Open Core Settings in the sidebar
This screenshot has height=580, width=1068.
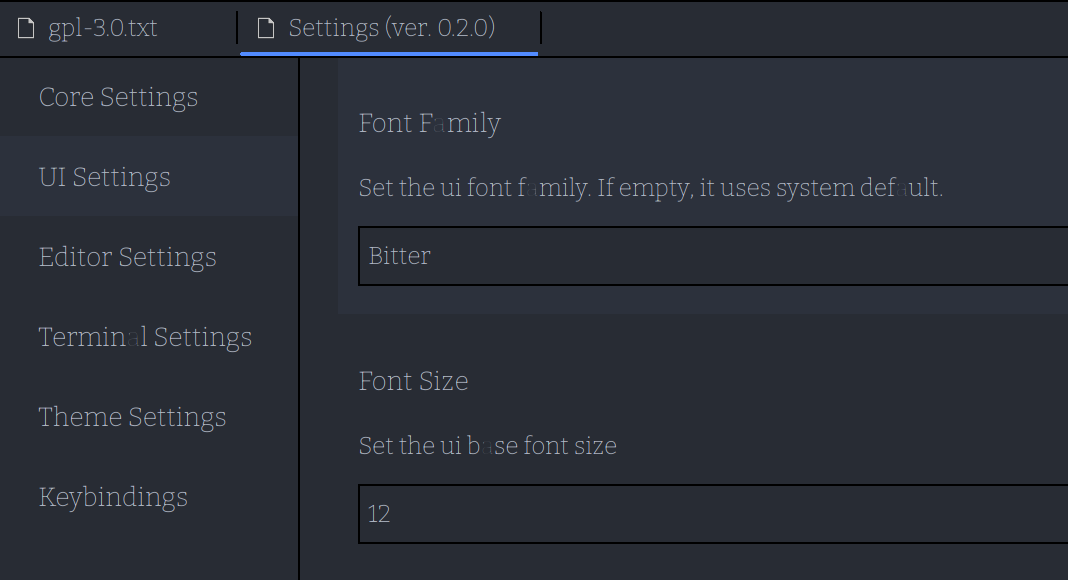(118, 97)
